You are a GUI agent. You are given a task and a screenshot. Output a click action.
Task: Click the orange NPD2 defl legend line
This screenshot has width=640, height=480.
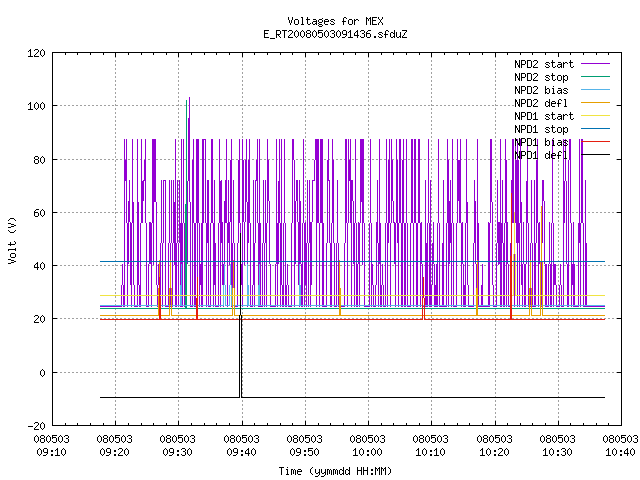point(595,102)
